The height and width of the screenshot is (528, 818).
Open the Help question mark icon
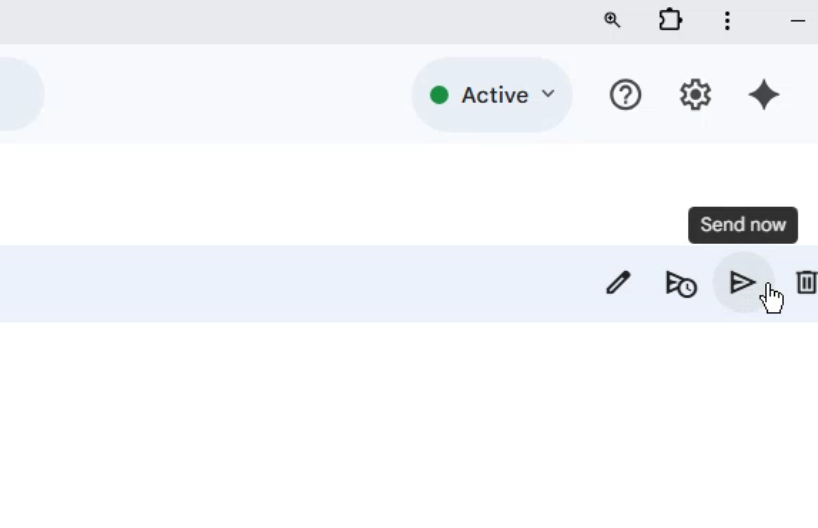[x=625, y=95]
